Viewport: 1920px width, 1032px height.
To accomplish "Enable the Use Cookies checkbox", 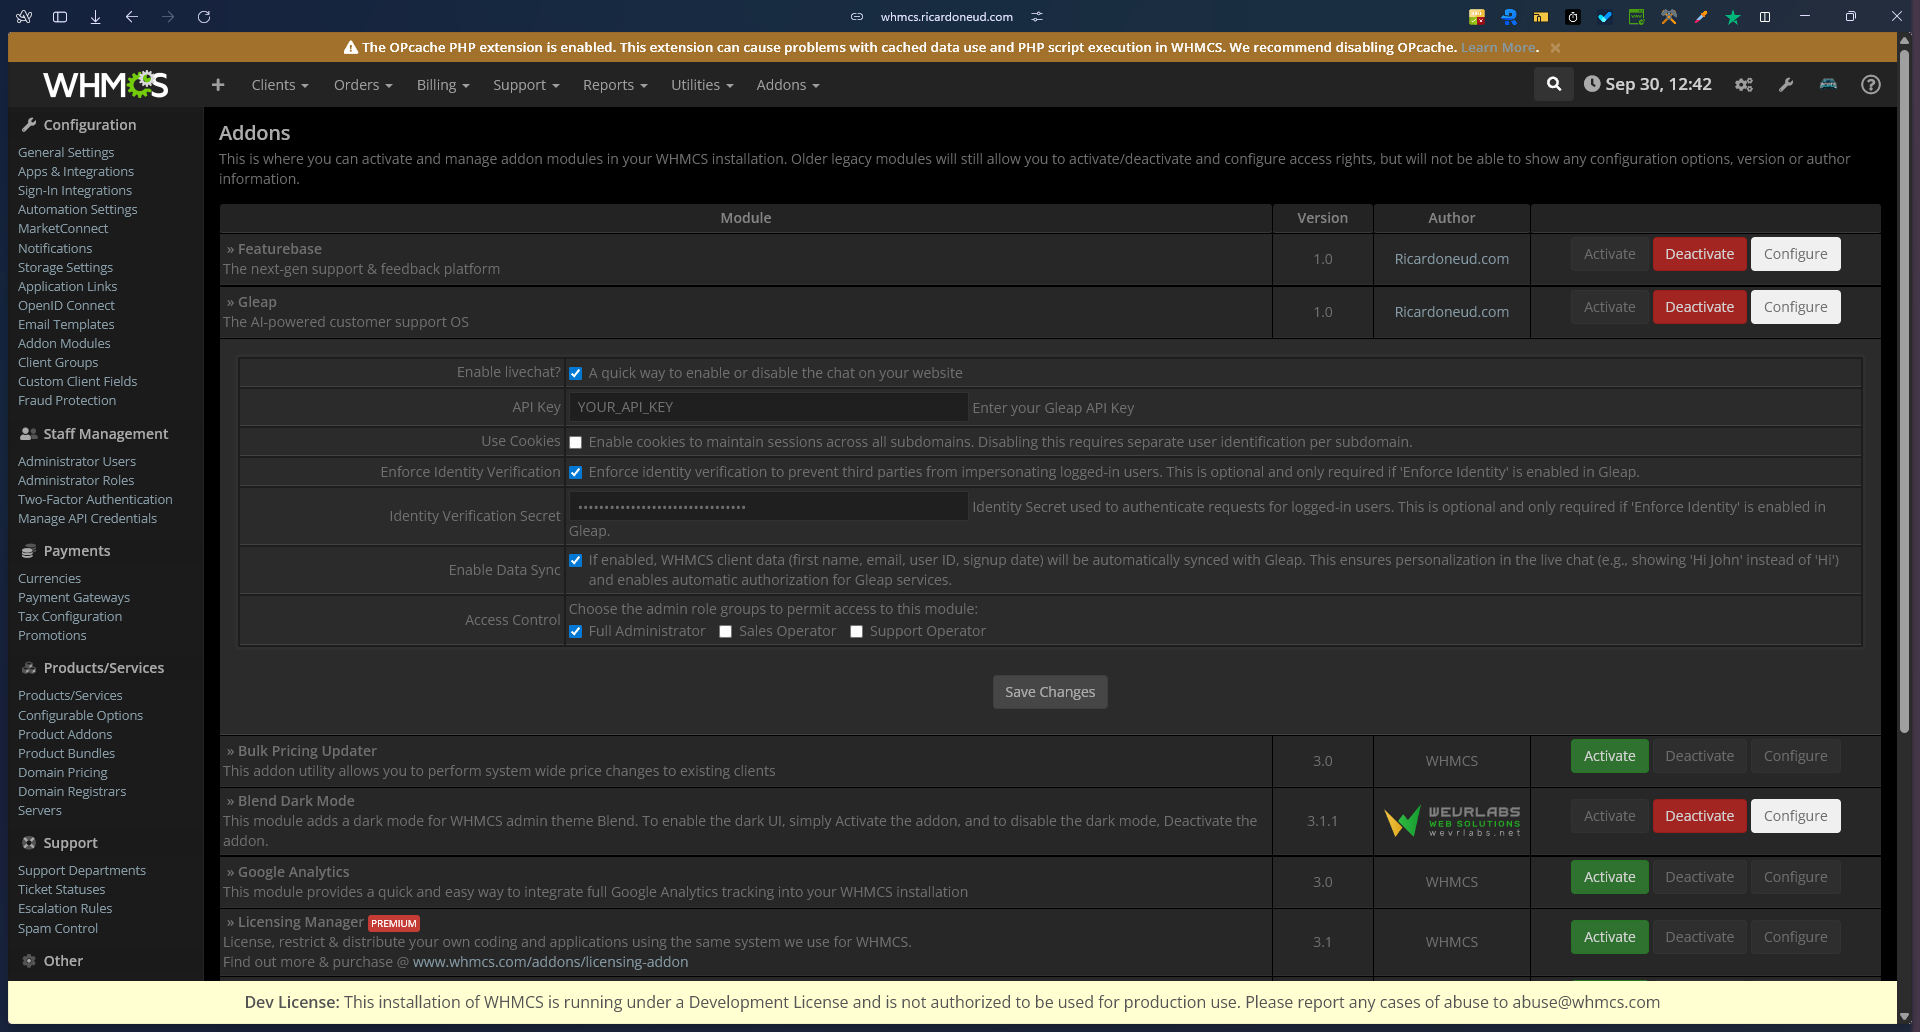I will [576, 443].
